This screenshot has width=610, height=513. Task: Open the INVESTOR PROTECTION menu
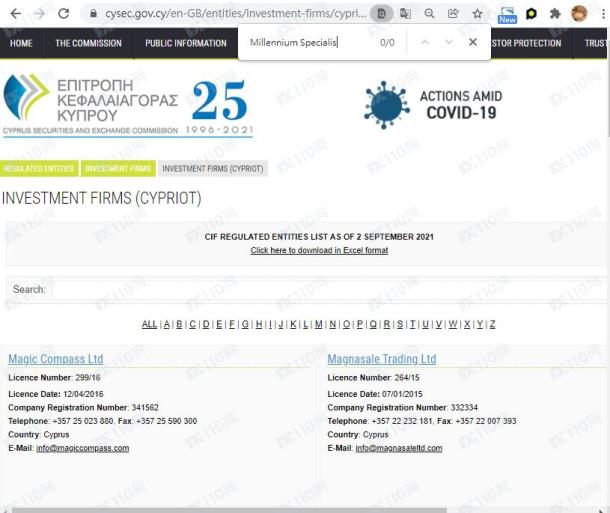click(526, 43)
